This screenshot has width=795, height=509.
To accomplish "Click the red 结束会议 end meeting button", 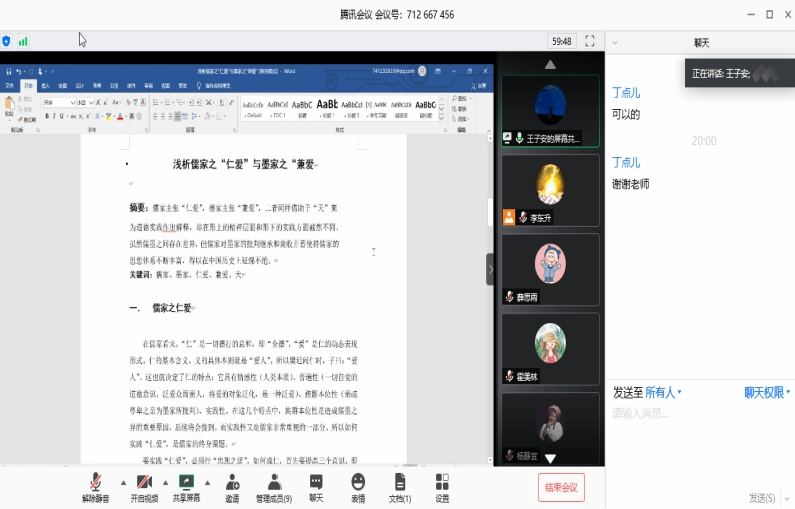I will coord(561,487).
